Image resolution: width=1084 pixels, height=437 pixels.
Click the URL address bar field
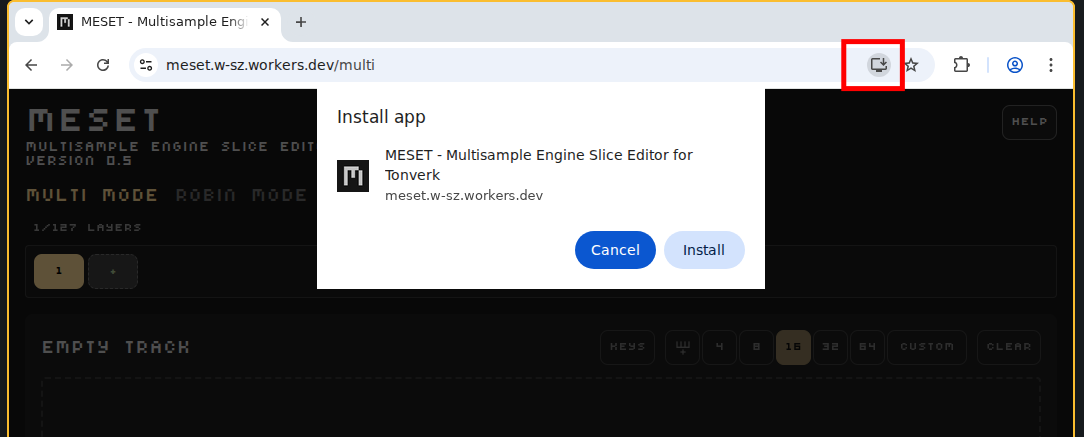500,65
